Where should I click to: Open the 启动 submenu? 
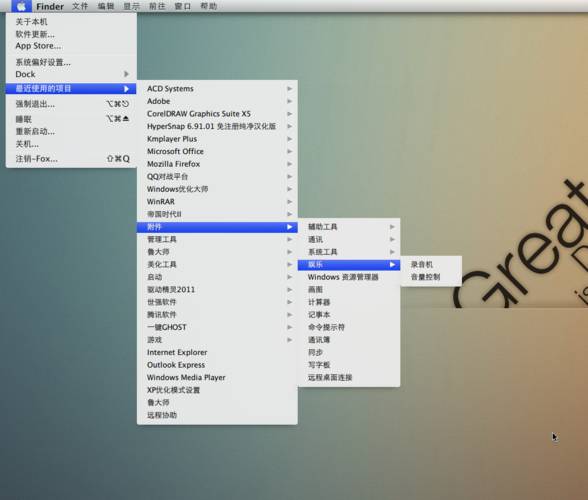(x=217, y=277)
